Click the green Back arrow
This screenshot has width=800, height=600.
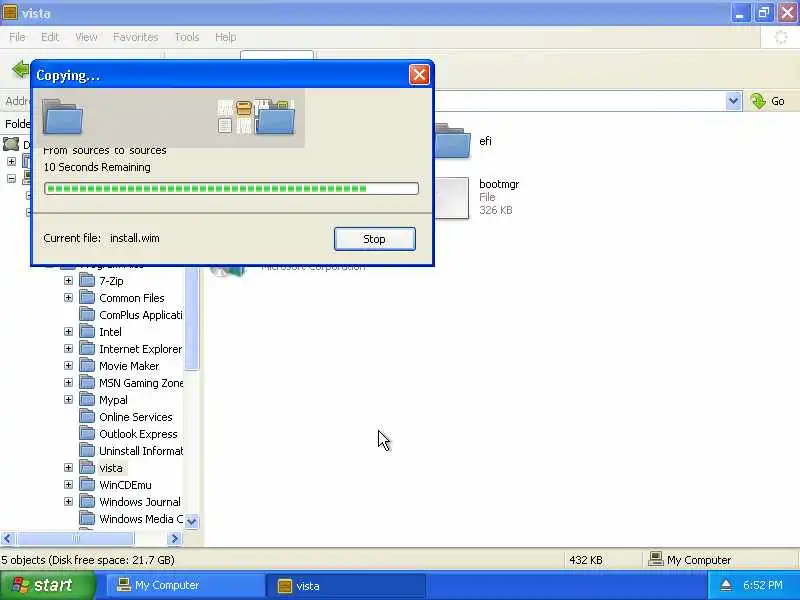[x=20, y=69]
